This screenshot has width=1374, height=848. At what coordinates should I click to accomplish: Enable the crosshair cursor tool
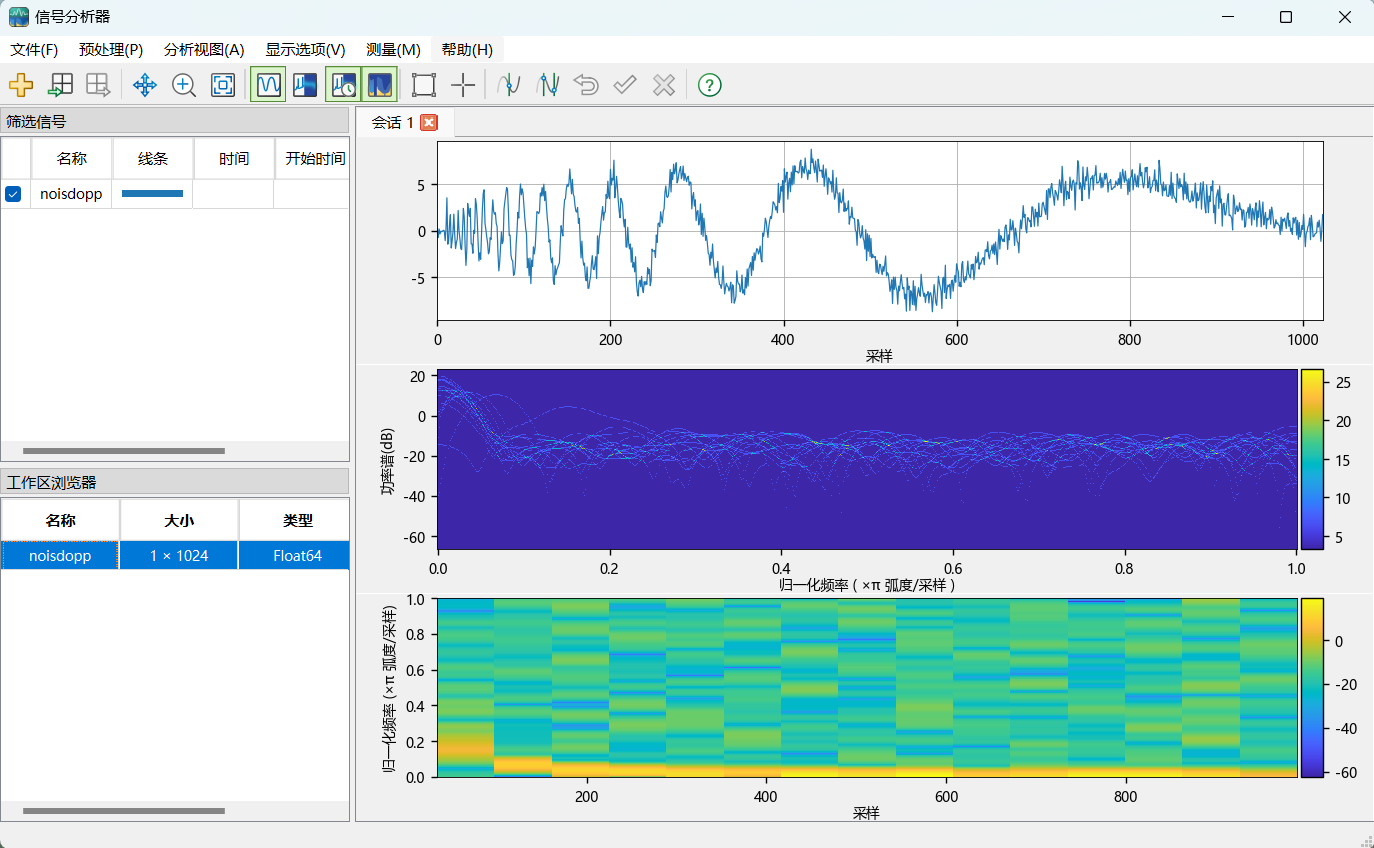pos(463,85)
